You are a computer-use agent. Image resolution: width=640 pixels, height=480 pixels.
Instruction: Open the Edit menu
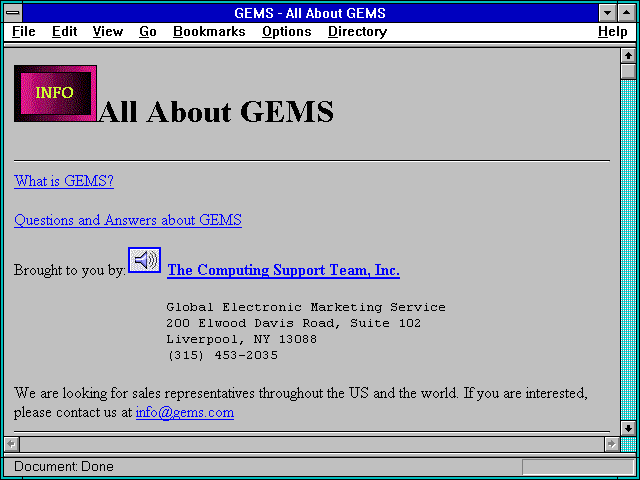point(64,32)
